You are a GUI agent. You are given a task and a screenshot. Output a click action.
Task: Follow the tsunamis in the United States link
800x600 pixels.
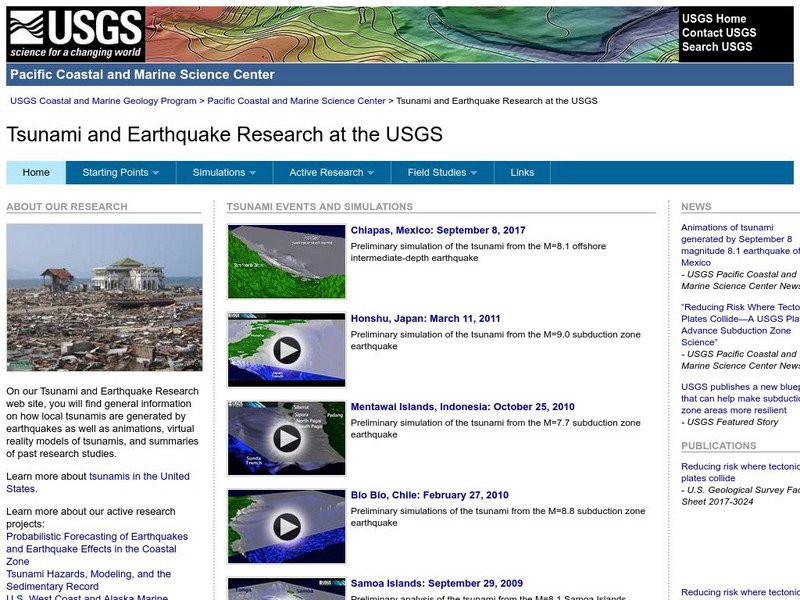(x=98, y=482)
